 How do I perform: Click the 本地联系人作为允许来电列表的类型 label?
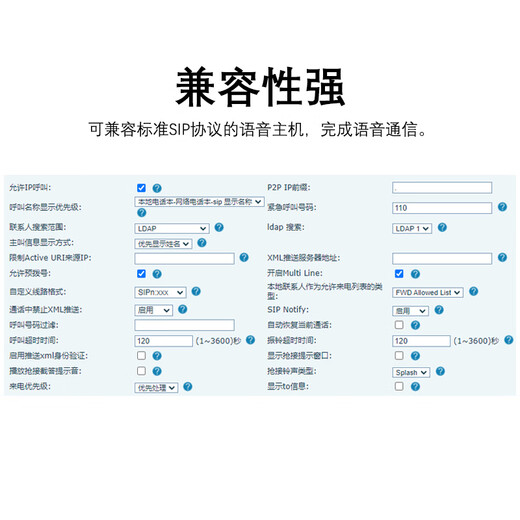pyautogui.click(x=325, y=291)
